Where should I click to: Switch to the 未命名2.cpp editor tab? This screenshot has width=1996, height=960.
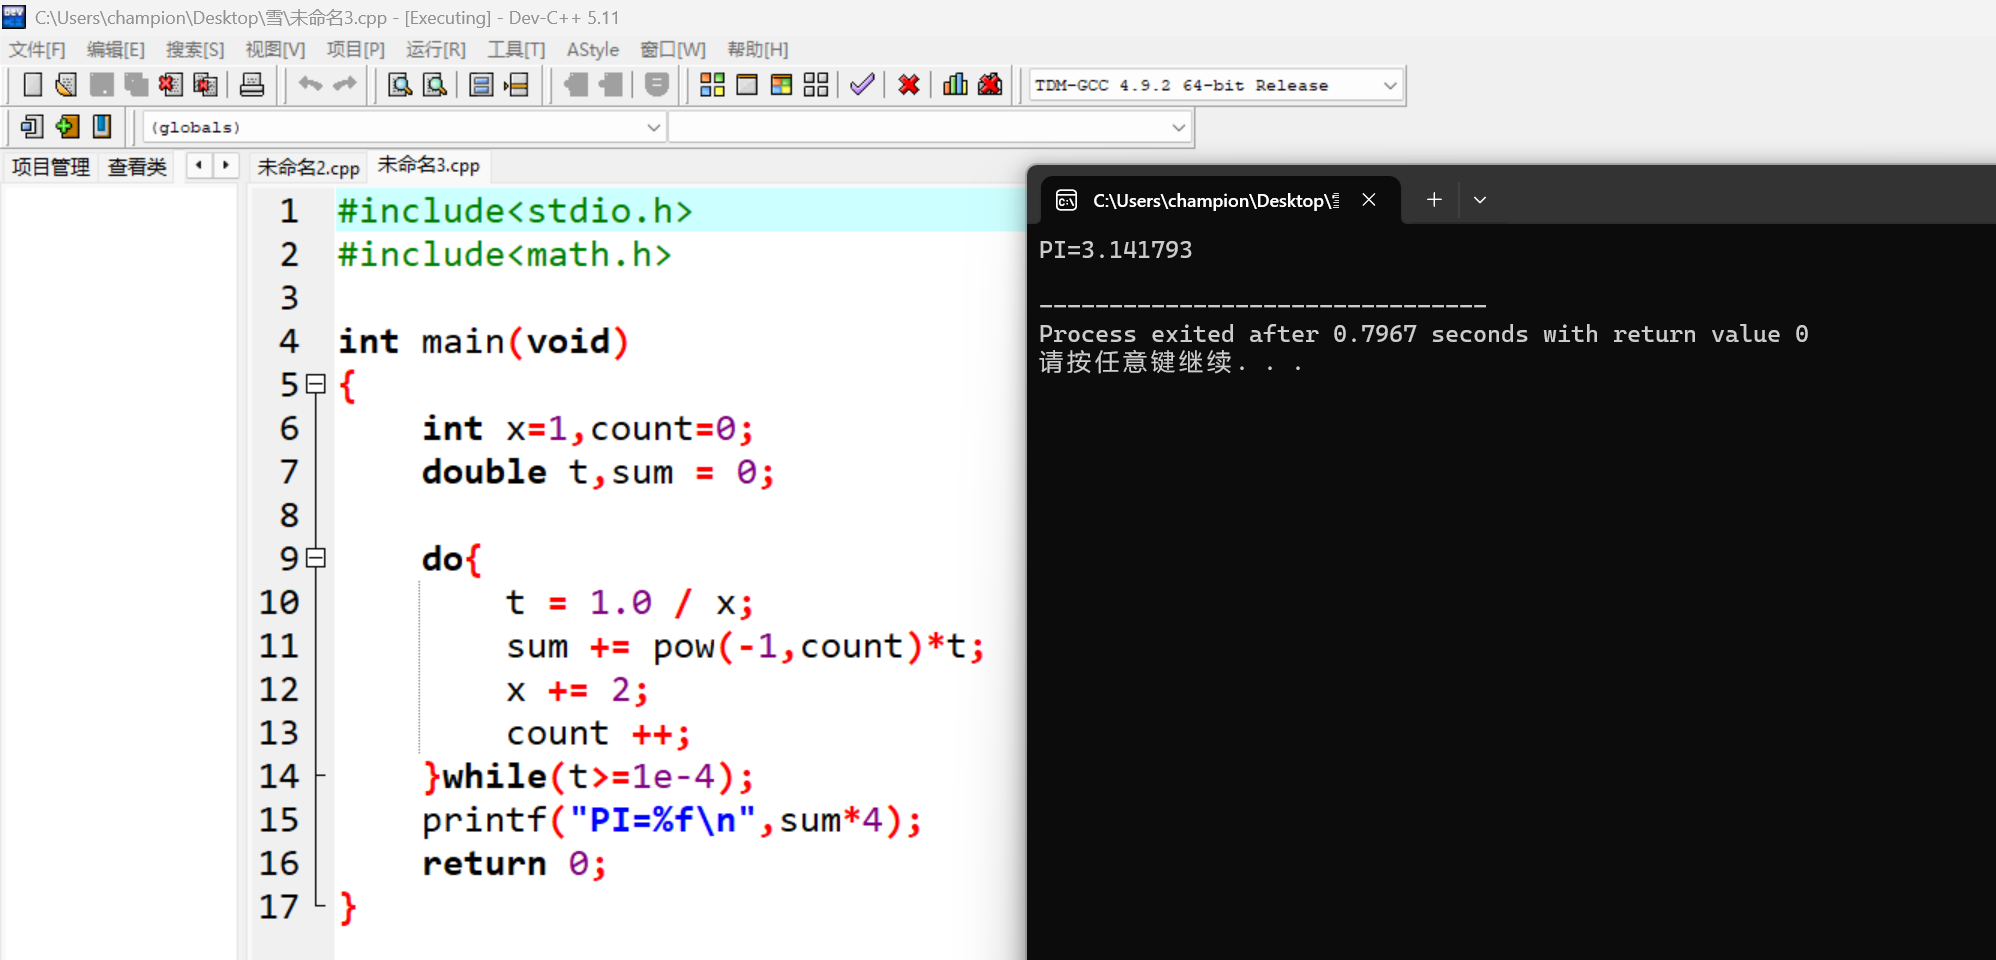point(308,167)
